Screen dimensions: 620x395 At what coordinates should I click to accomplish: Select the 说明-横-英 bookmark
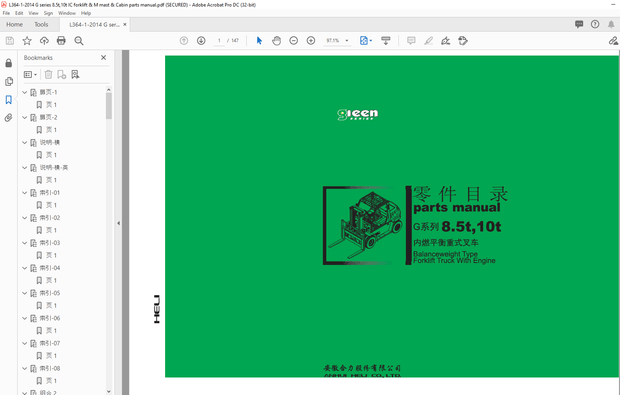[x=54, y=168]
